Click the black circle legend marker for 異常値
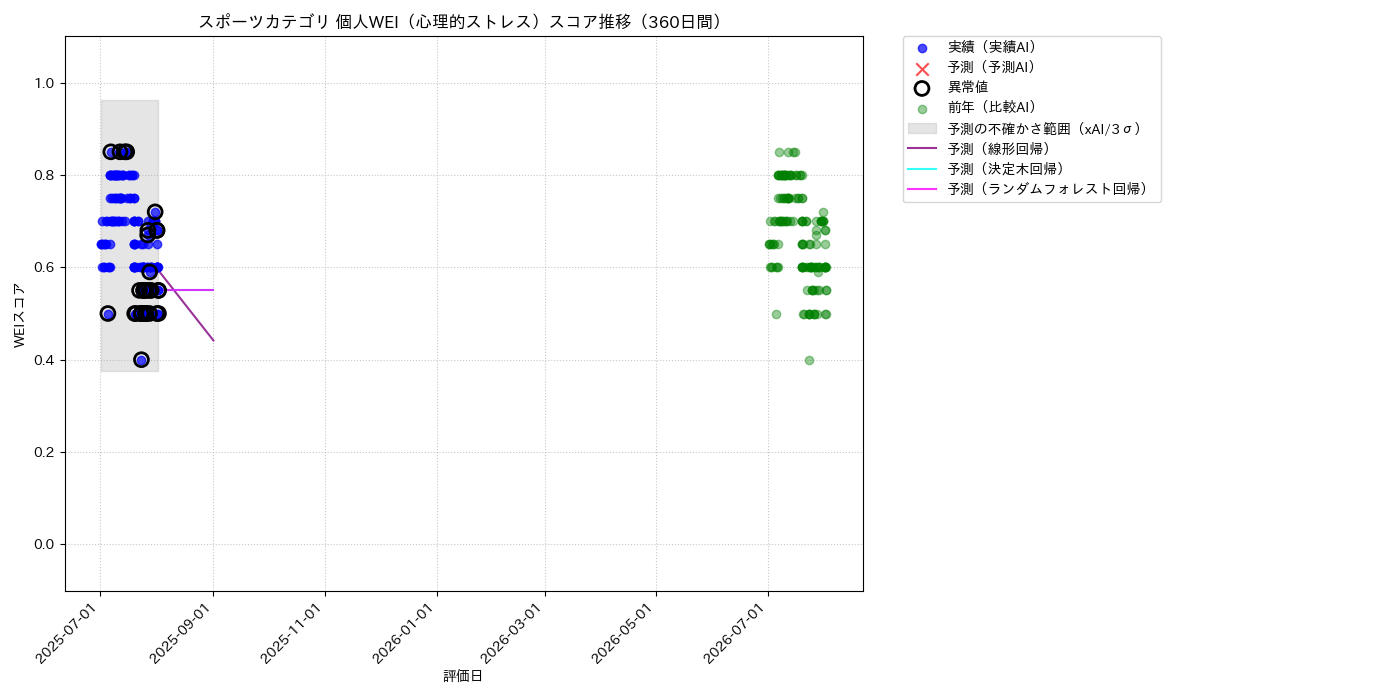 point(922,88)
